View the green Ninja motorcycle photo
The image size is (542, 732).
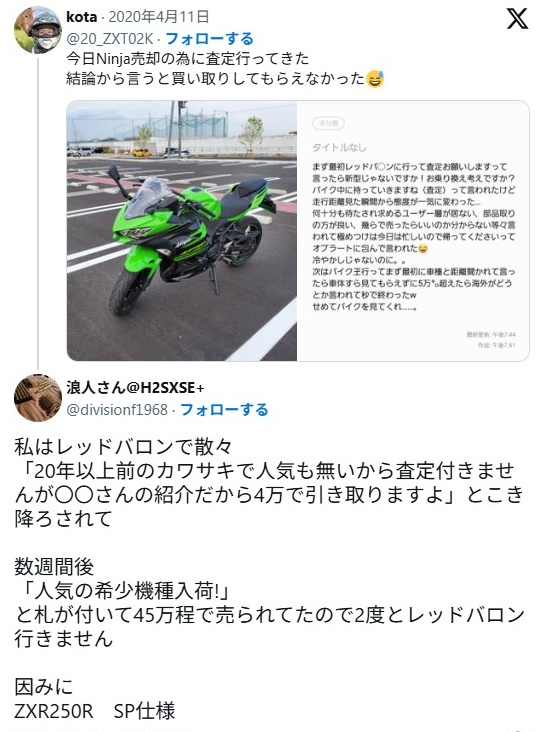(x=182, y=231)
